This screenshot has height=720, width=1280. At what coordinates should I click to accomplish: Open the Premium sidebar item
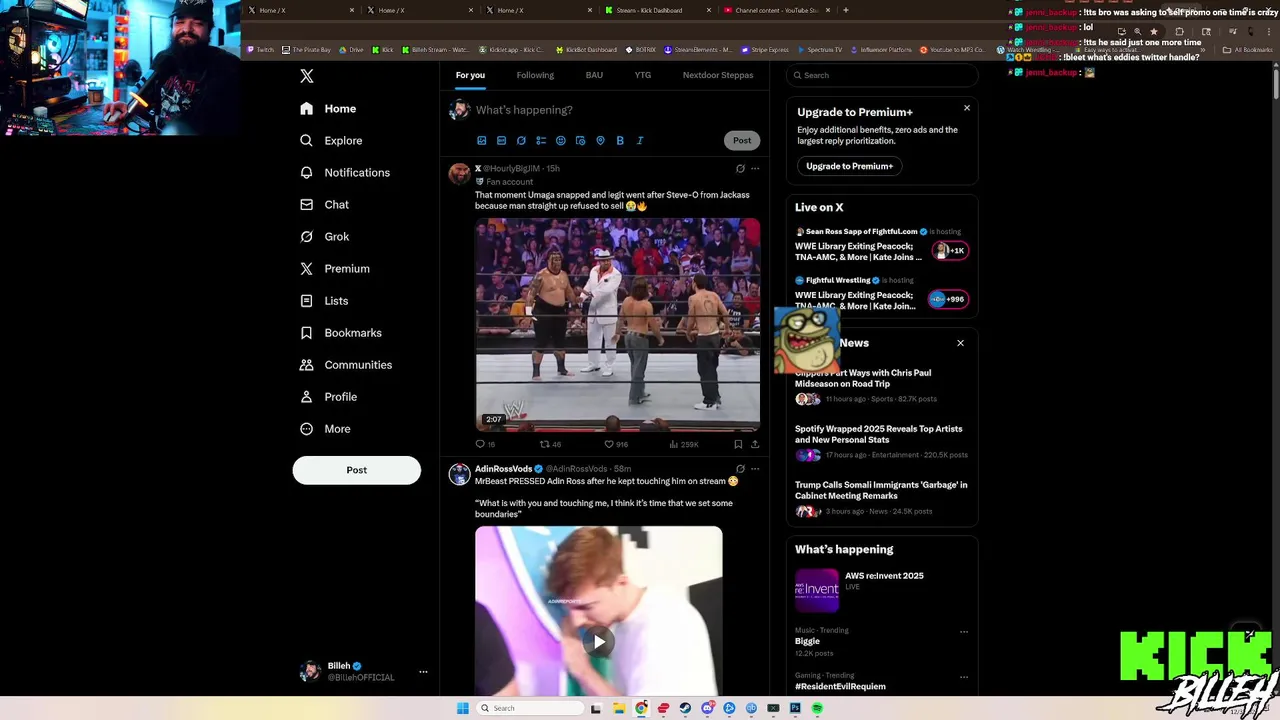[x=335, y=268]
